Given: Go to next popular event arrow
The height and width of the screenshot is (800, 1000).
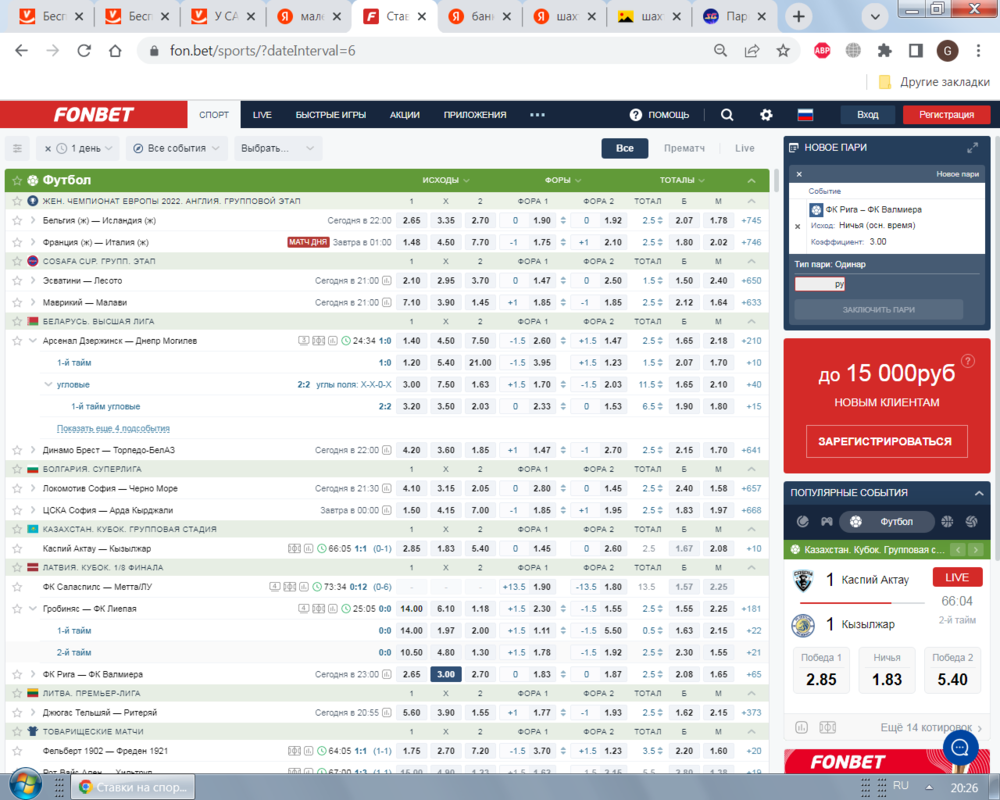Looking at the screenshot, I should coord(976,549).
